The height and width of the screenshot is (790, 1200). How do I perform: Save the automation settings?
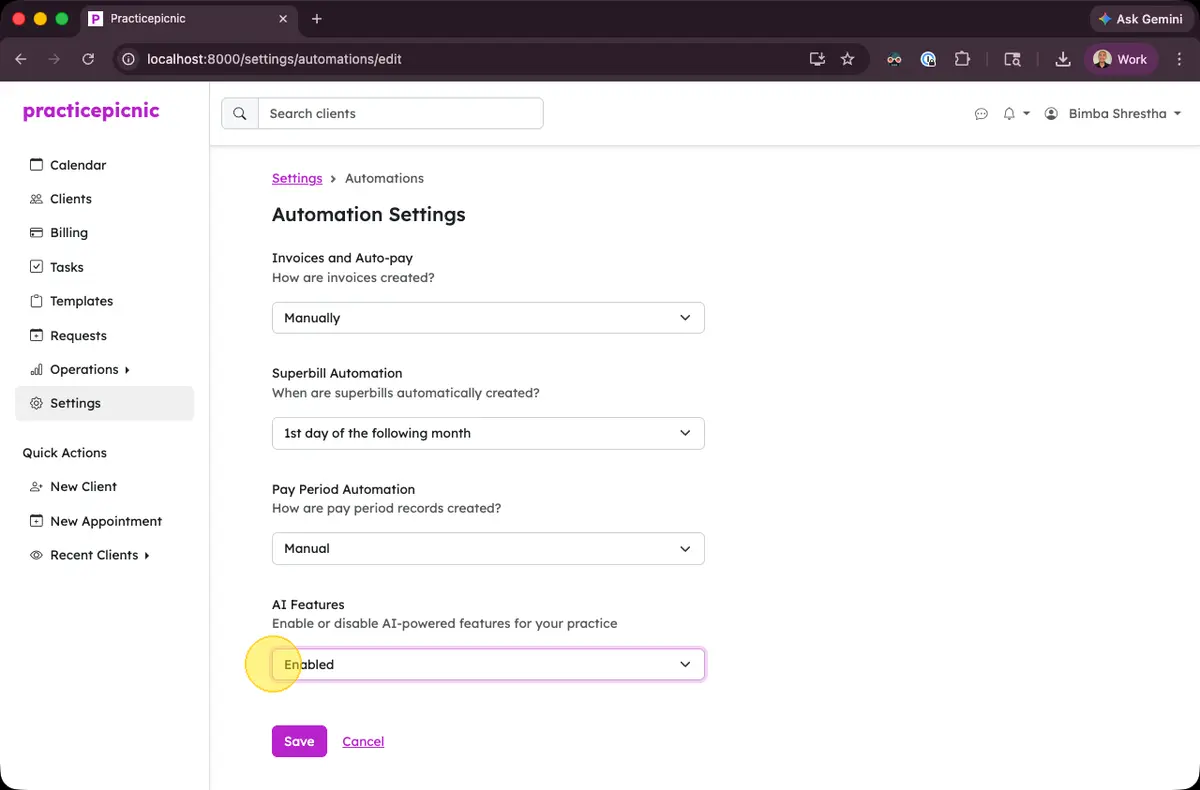click(x=298, y=740)
